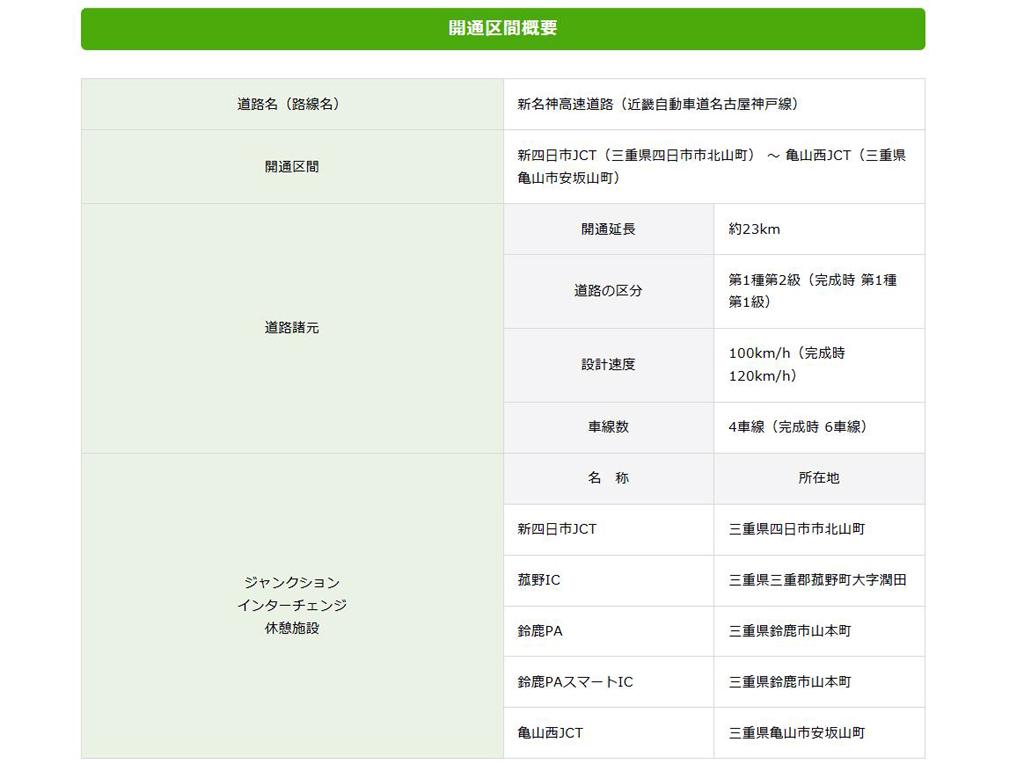Select the 車線数 label cell
Image resolution: width=1024 pixels, height=764 pixels.
pyautogui.click(x=608, y=427)
